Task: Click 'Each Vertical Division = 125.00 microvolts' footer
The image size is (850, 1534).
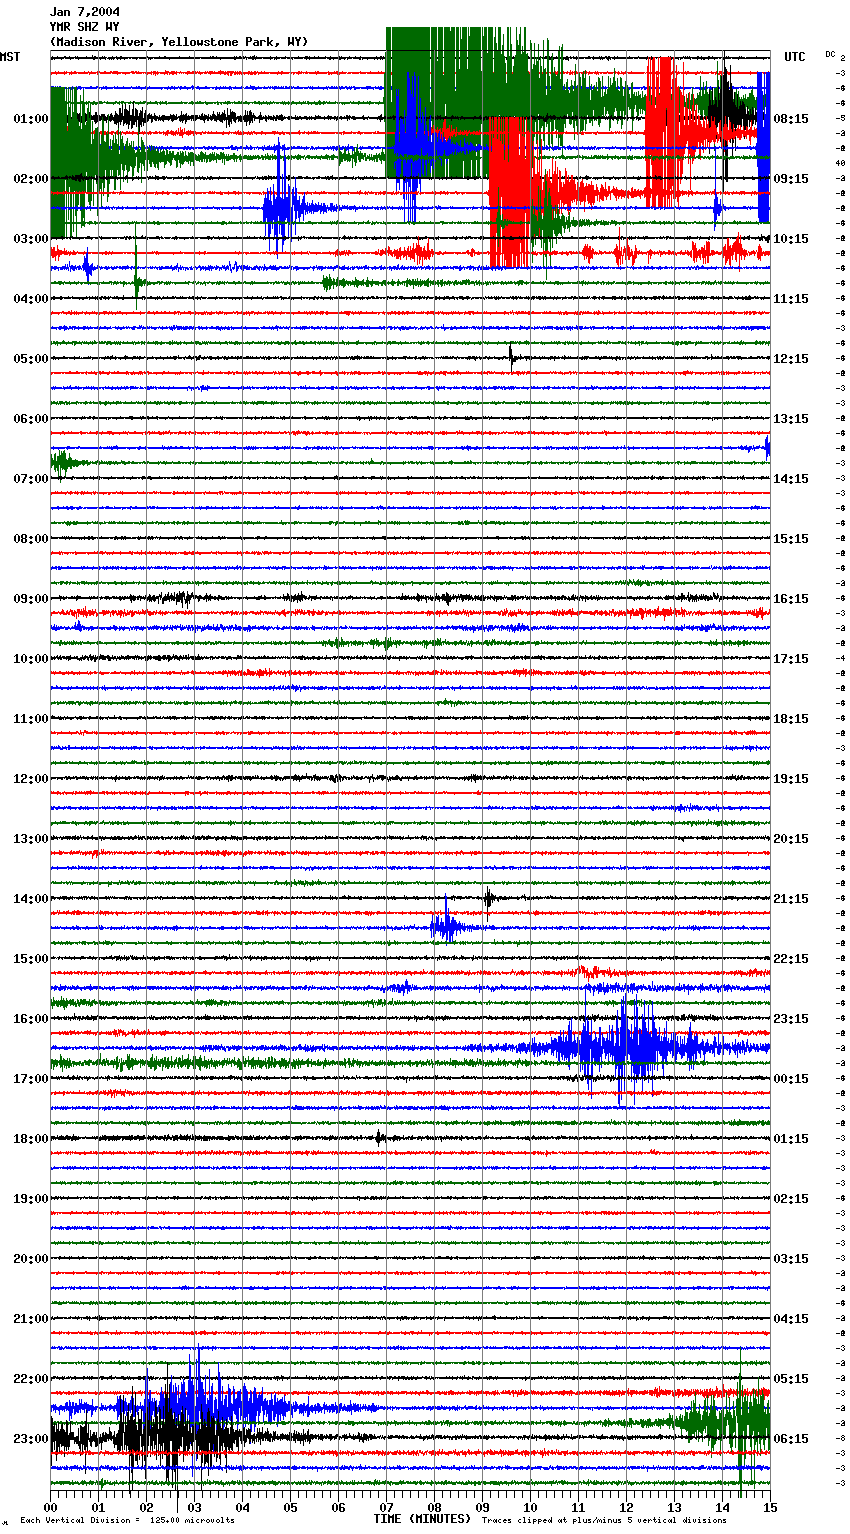Action: point(127,1521)
